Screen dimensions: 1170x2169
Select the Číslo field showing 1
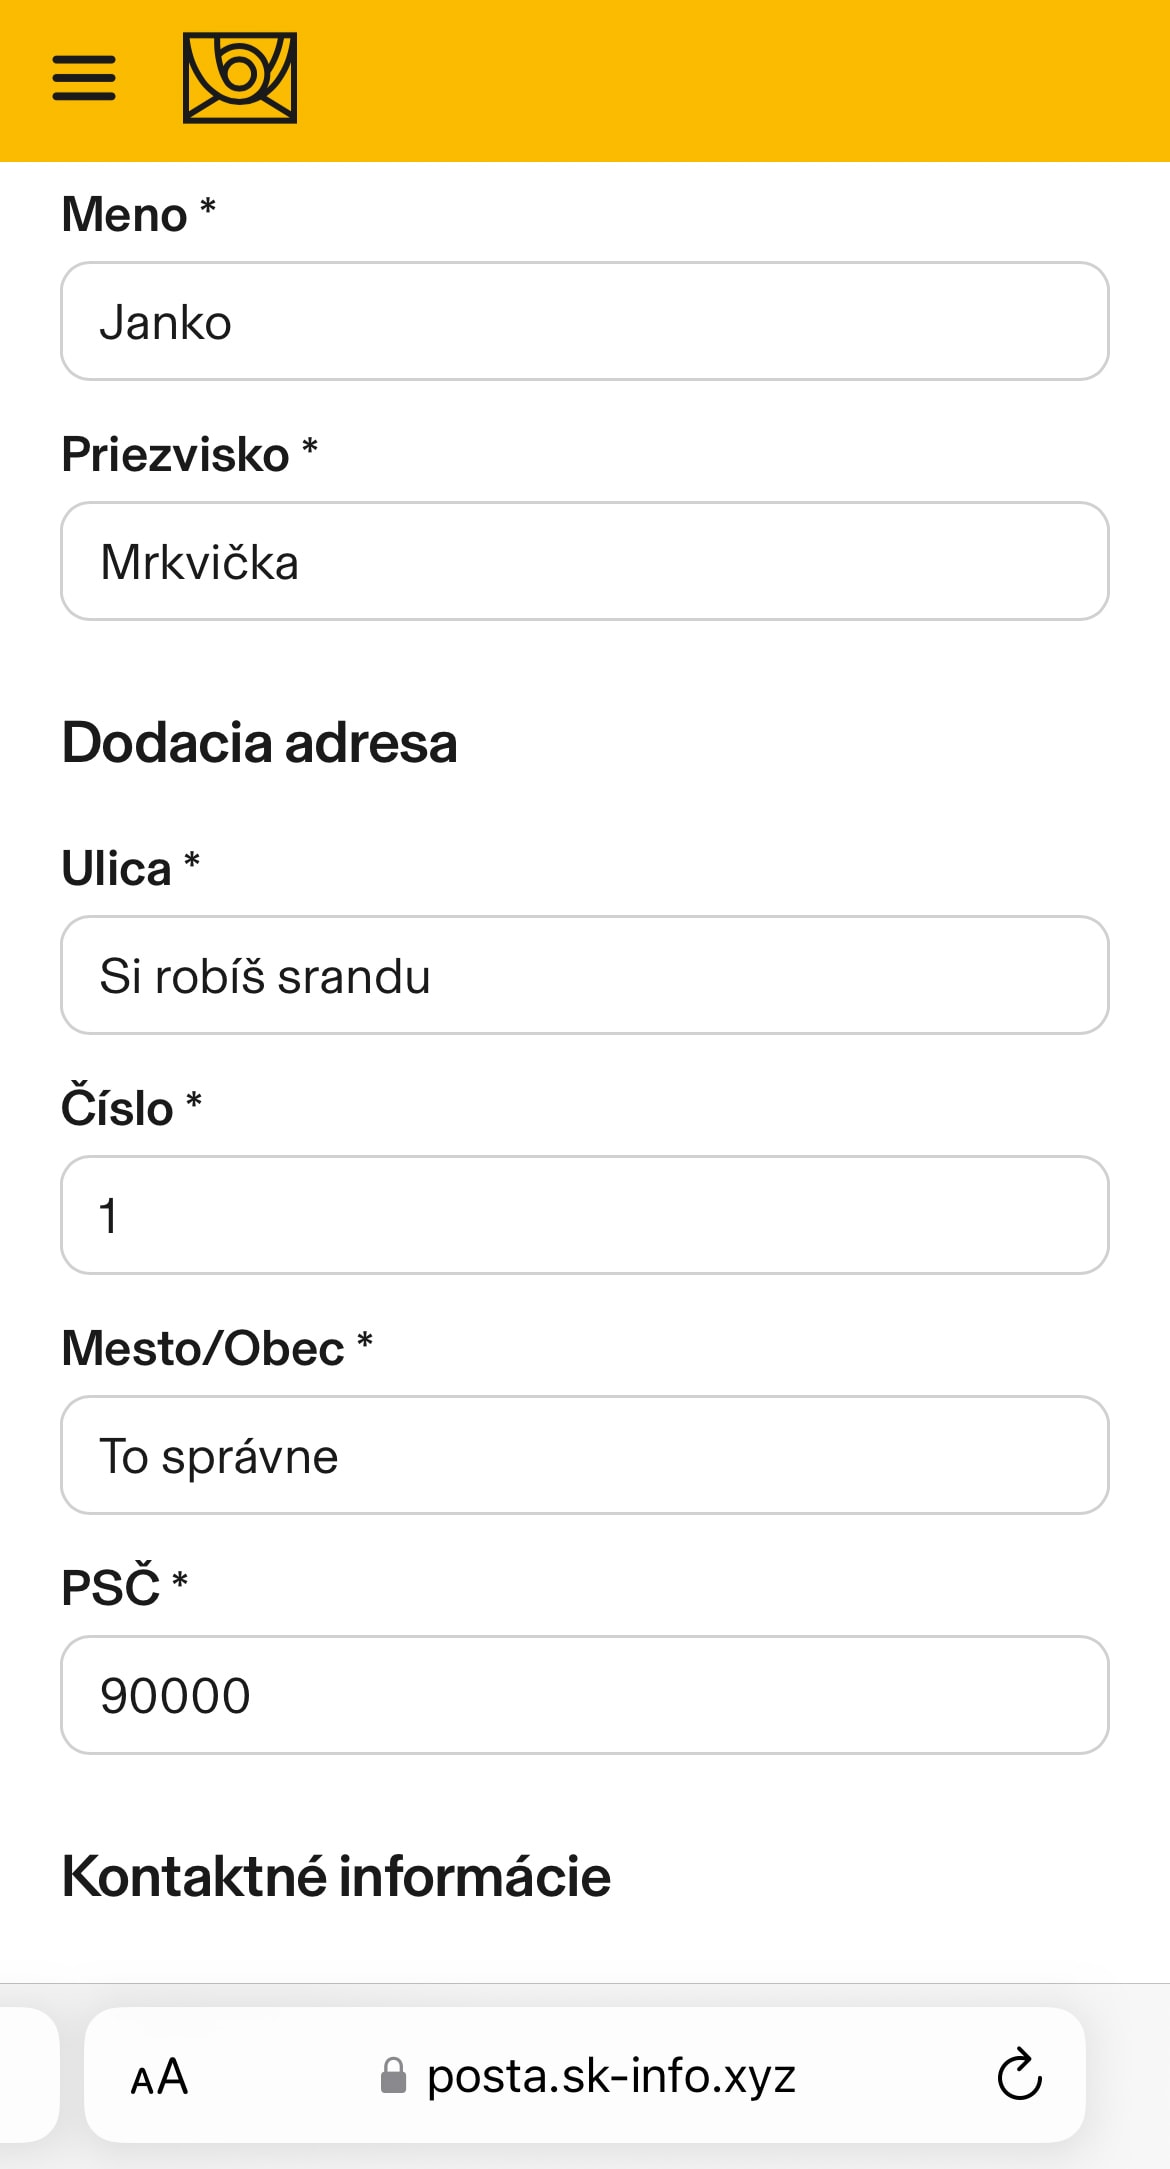(x=585, y=1215)
